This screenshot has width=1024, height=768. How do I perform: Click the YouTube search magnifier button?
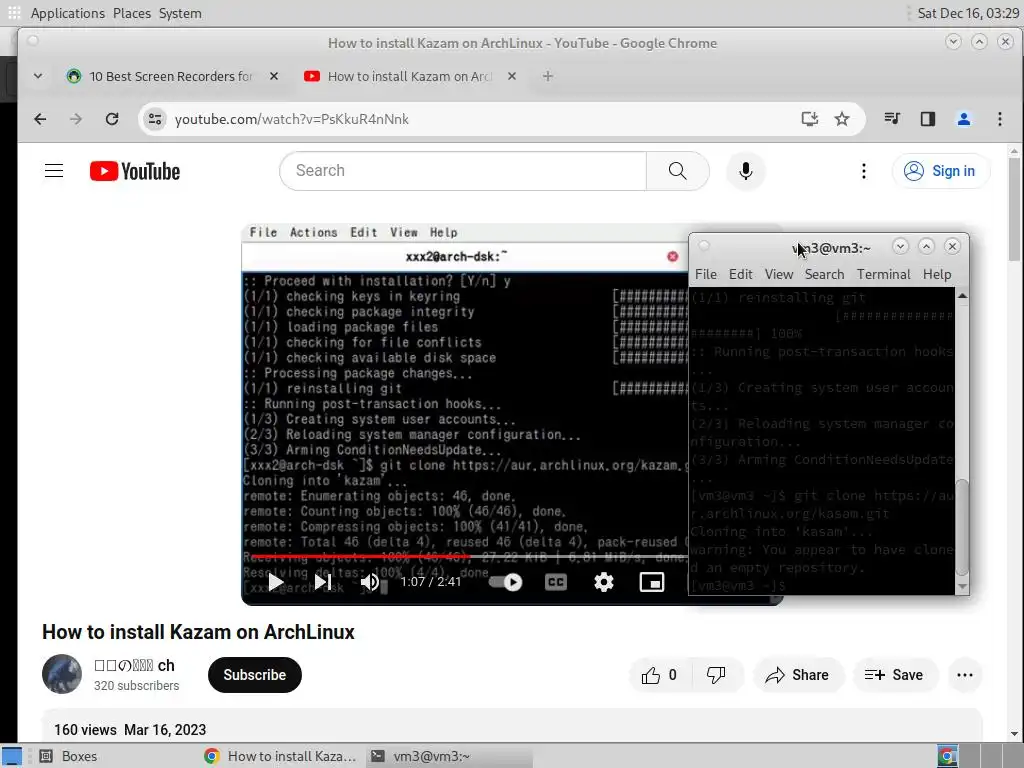[x=678, y=171]
